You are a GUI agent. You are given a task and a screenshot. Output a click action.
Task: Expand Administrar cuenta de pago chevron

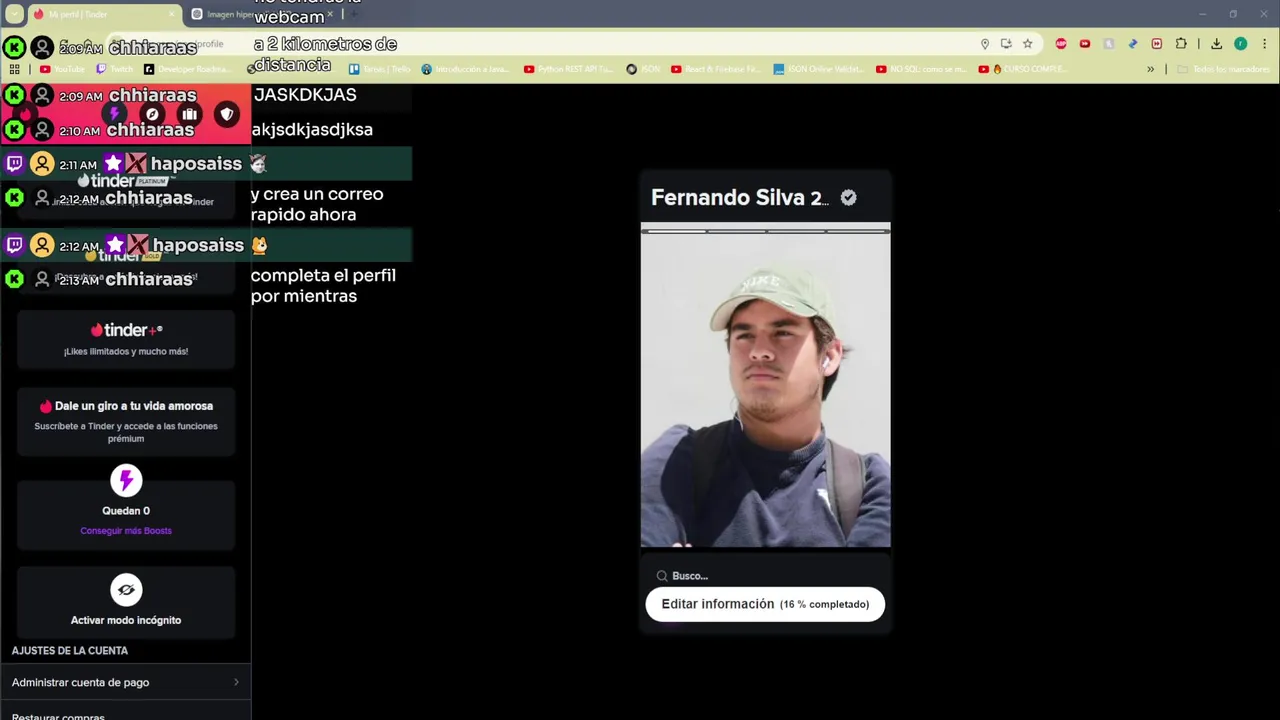(236, 682)
